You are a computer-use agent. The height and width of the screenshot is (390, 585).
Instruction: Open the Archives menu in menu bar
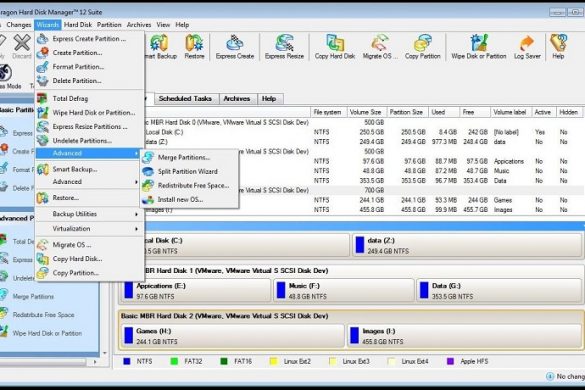[139, 25]
